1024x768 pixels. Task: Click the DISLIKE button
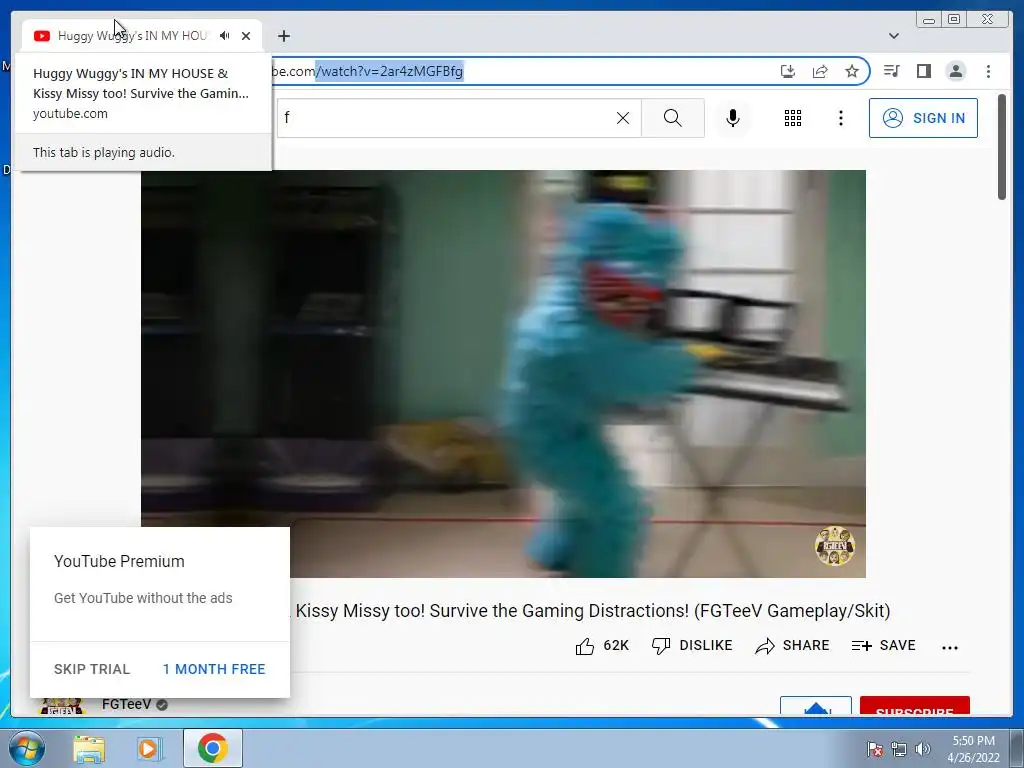click(x=692, y=646)
